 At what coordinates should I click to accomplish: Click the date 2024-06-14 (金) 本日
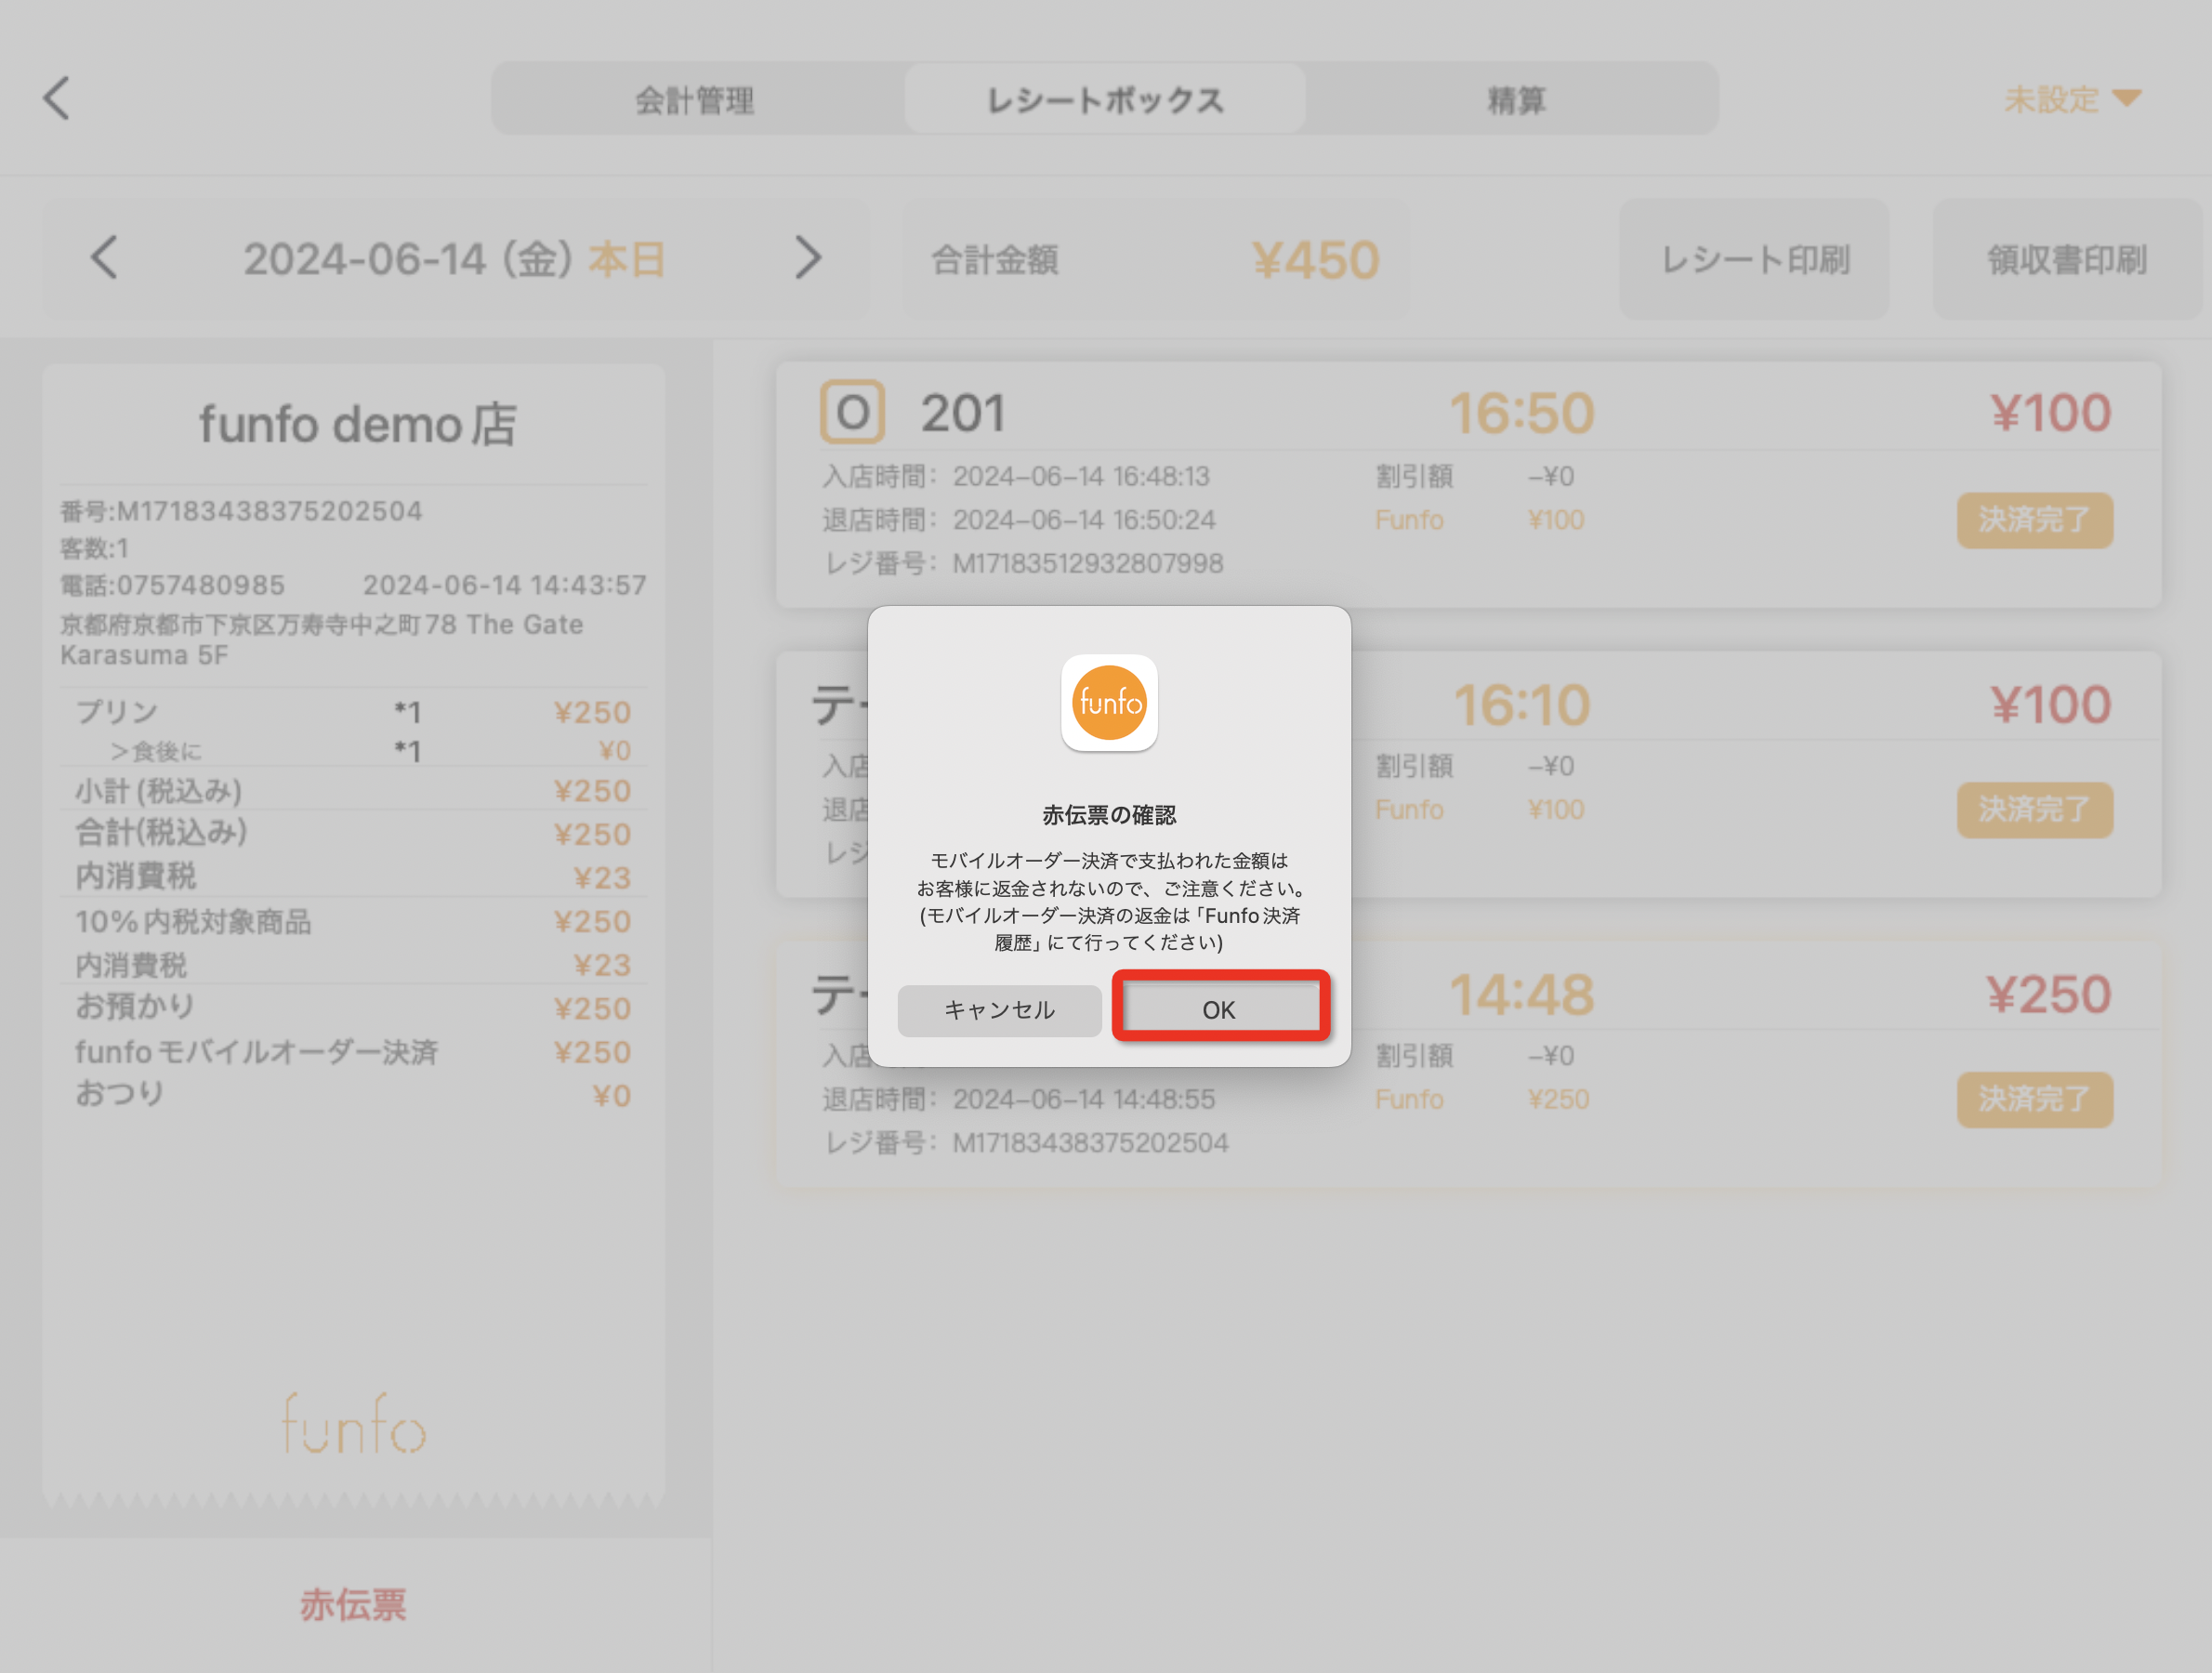point(455,259)
